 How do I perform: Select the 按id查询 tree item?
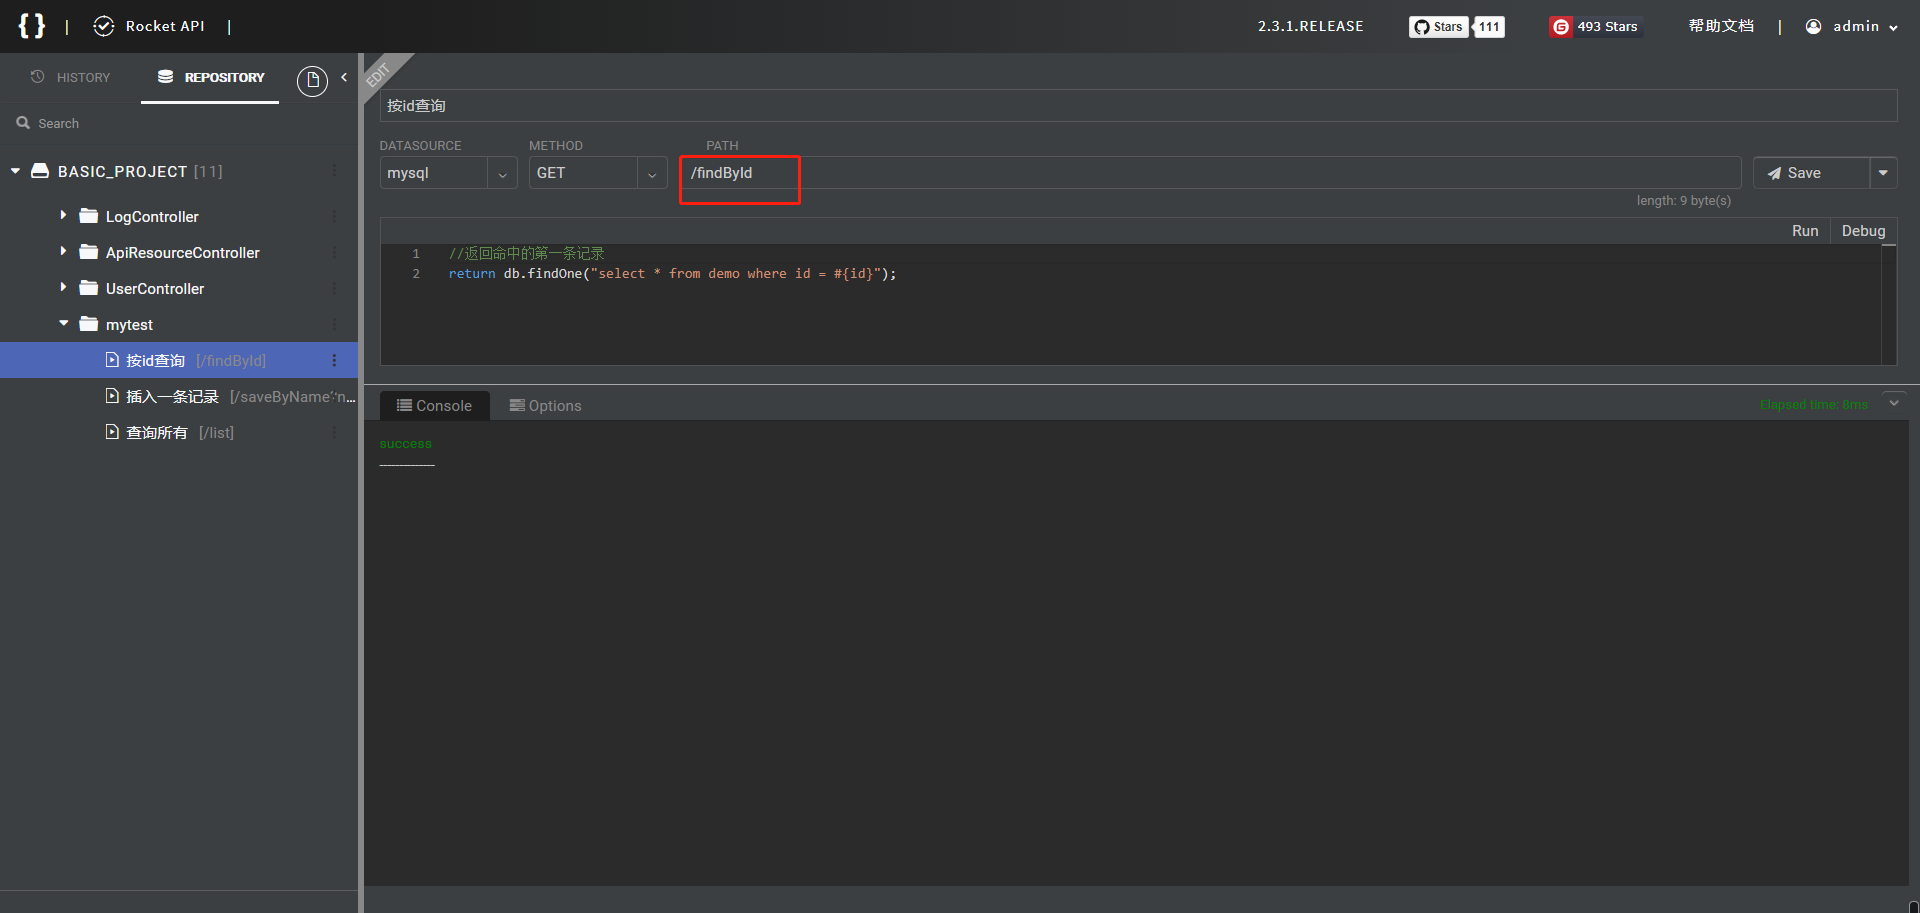pyautogui.click(x=179, y=360)
